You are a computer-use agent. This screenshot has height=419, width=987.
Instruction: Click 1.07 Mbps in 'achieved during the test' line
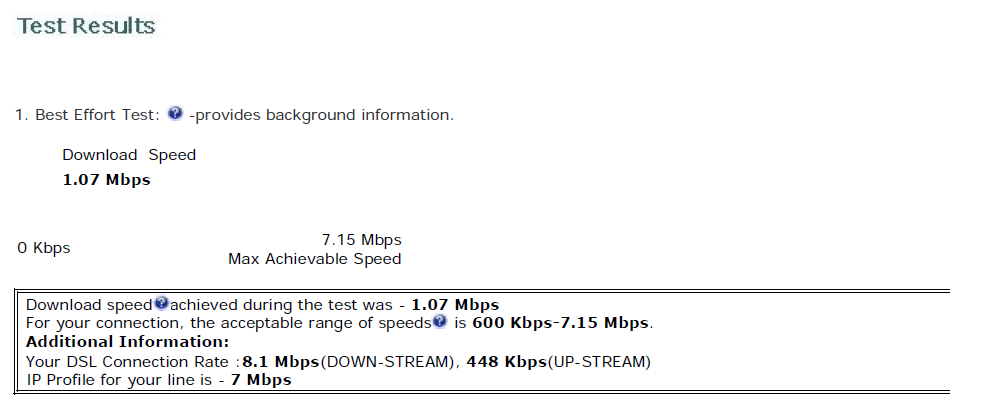coord(455,305)
